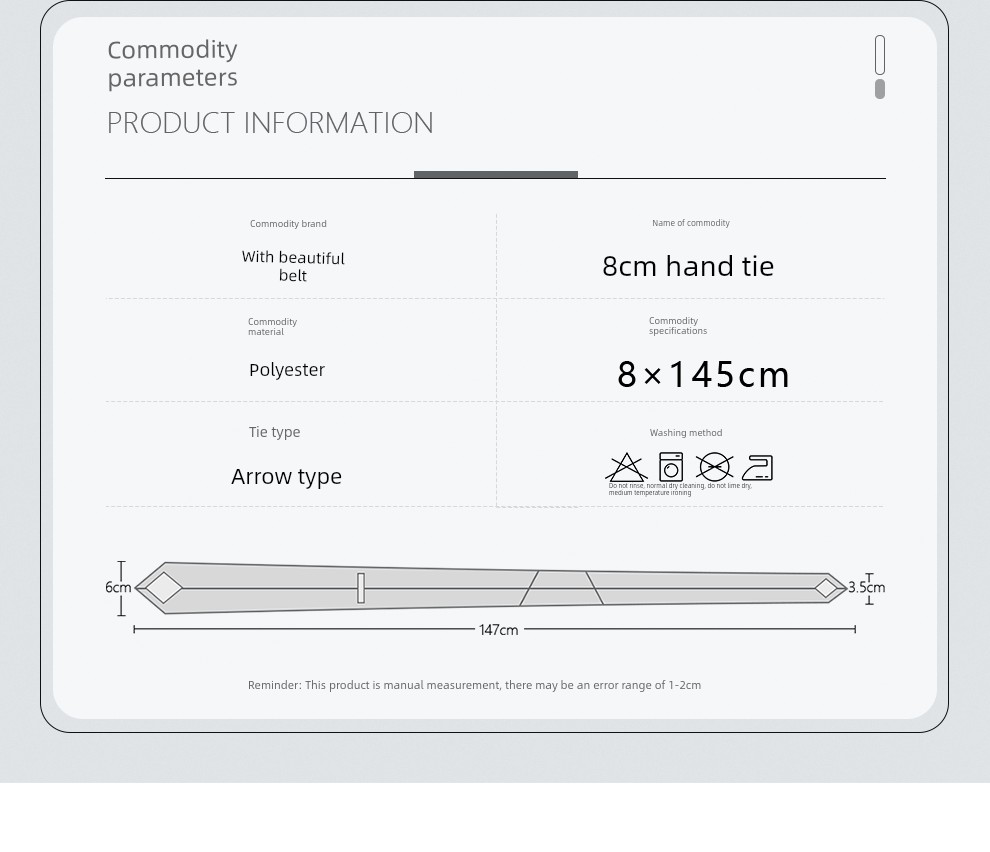The image size is (990, 852).
Task: Click the "8×145cm" specifications value
Action: [x=703, y=375]
